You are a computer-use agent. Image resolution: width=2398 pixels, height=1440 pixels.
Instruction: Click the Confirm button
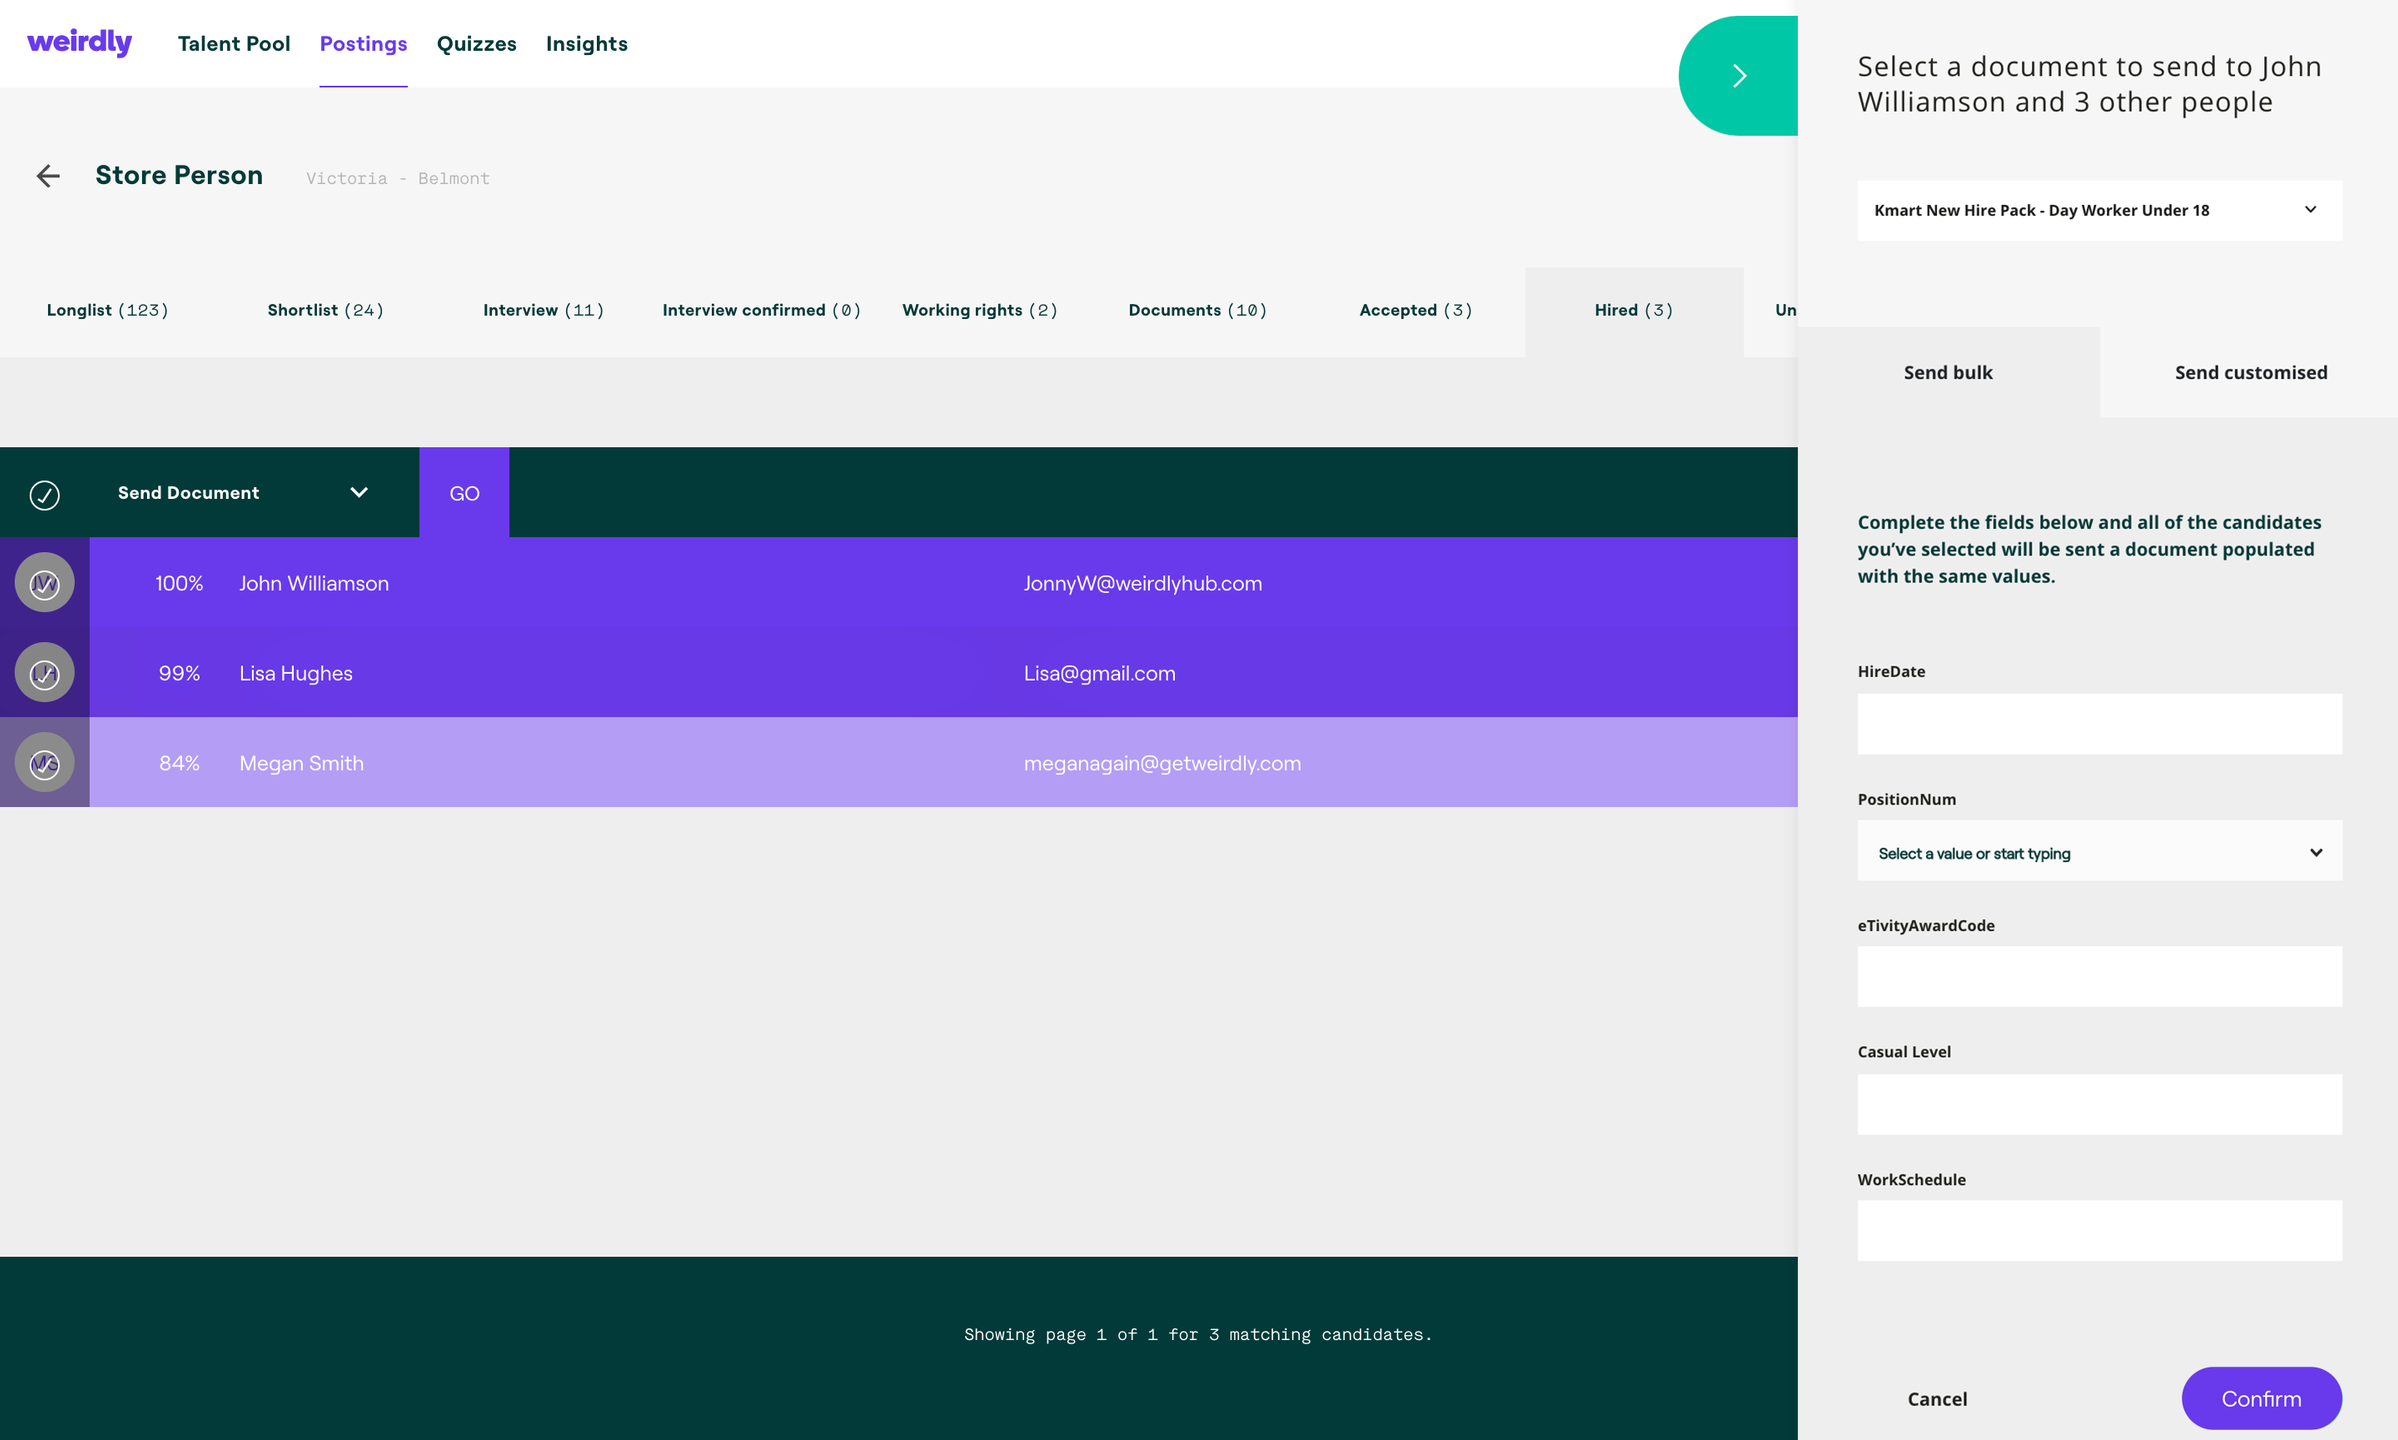point(2261,1398)
